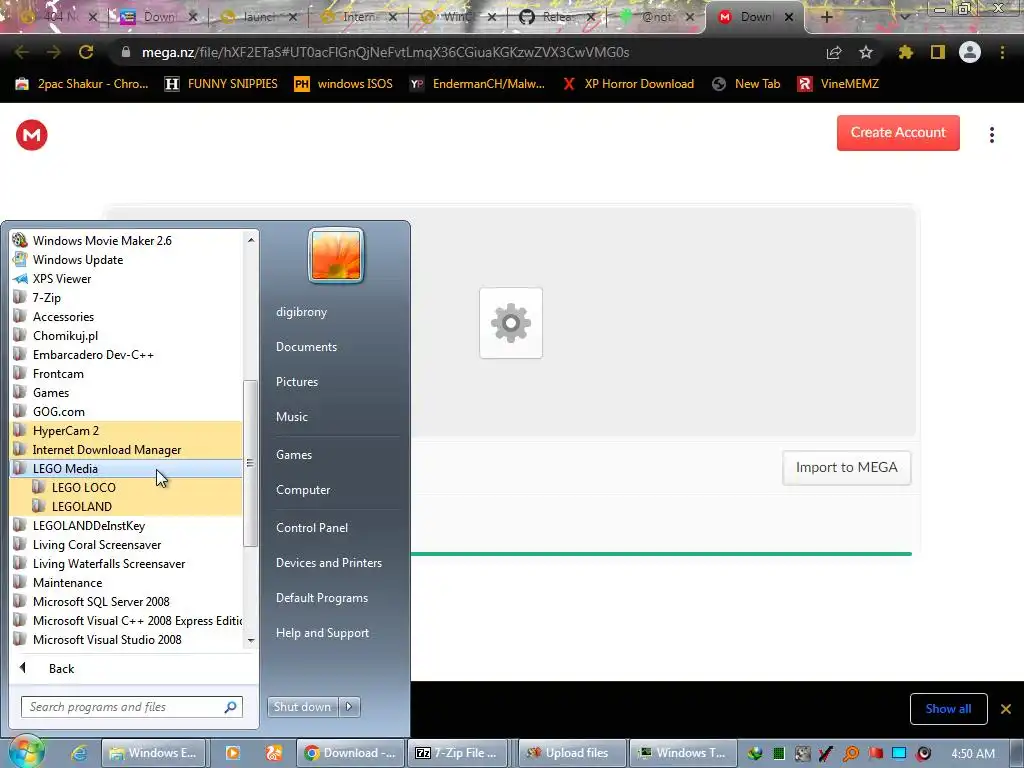Click the search magnifier icon in Start menu

(x=231, y=707)
